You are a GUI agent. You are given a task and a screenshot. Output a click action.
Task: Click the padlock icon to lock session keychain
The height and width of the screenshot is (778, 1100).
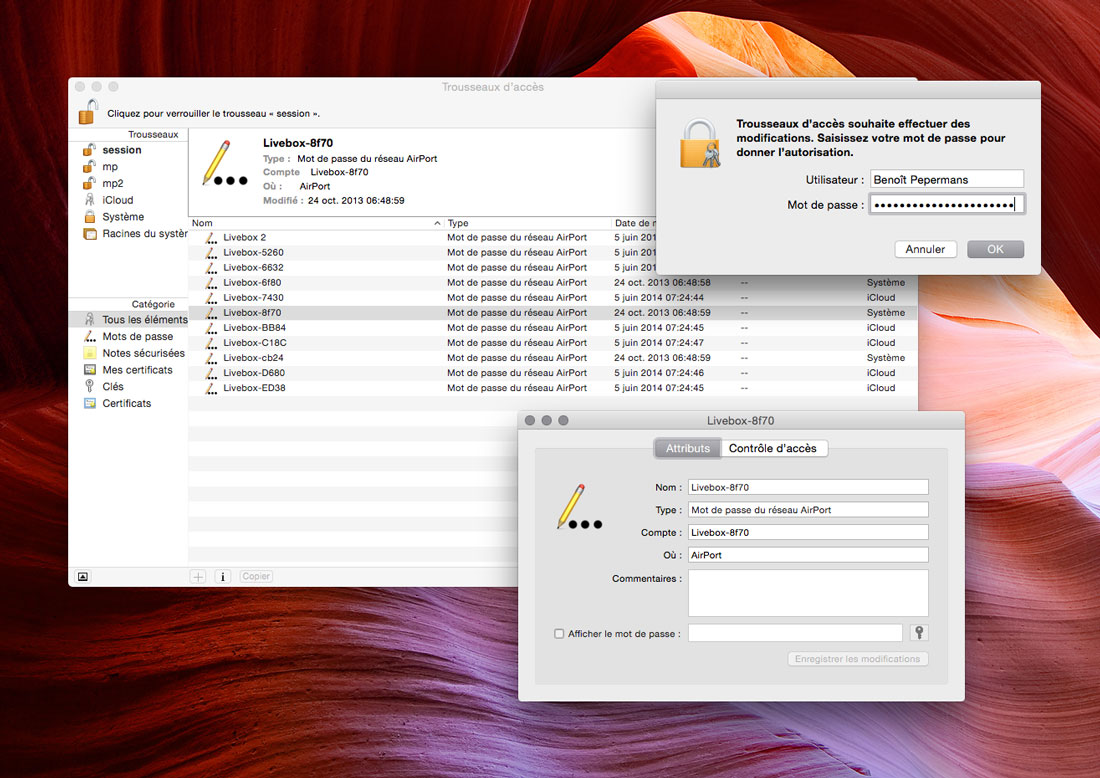[88, 112]
